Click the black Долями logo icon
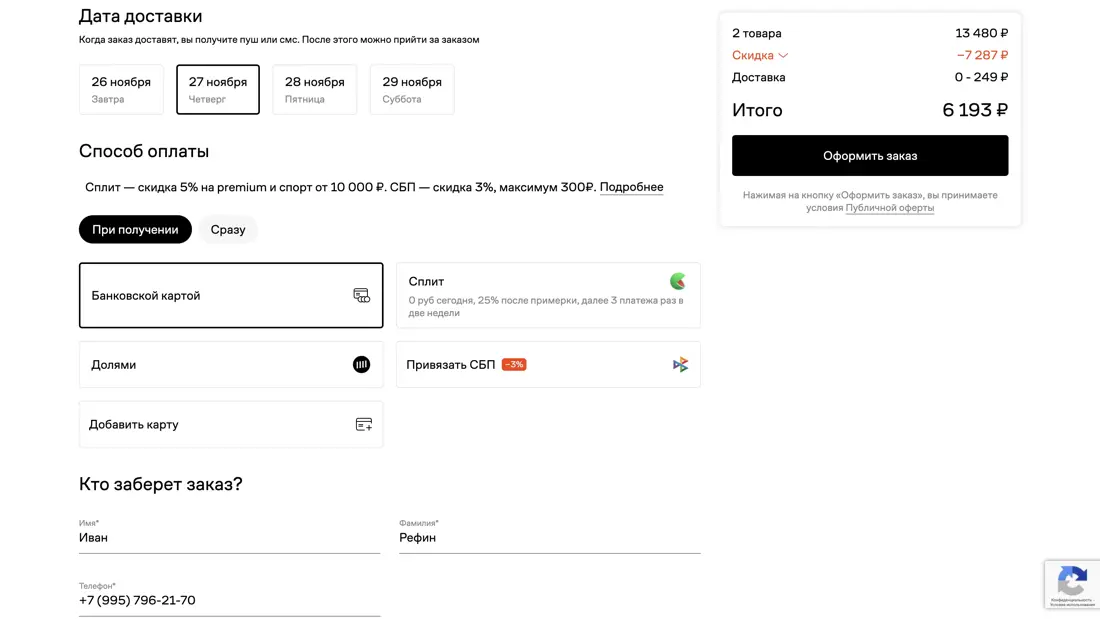The height and width of the screenshot is (619, 1100). (361, 365)
